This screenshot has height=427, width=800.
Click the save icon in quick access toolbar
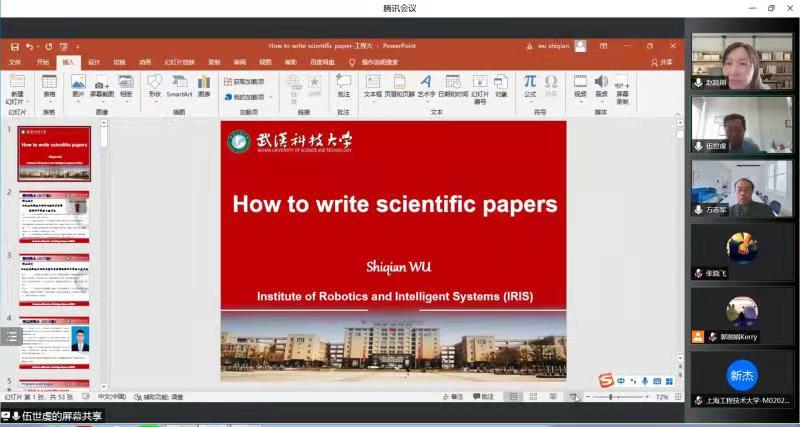point(13,46)
